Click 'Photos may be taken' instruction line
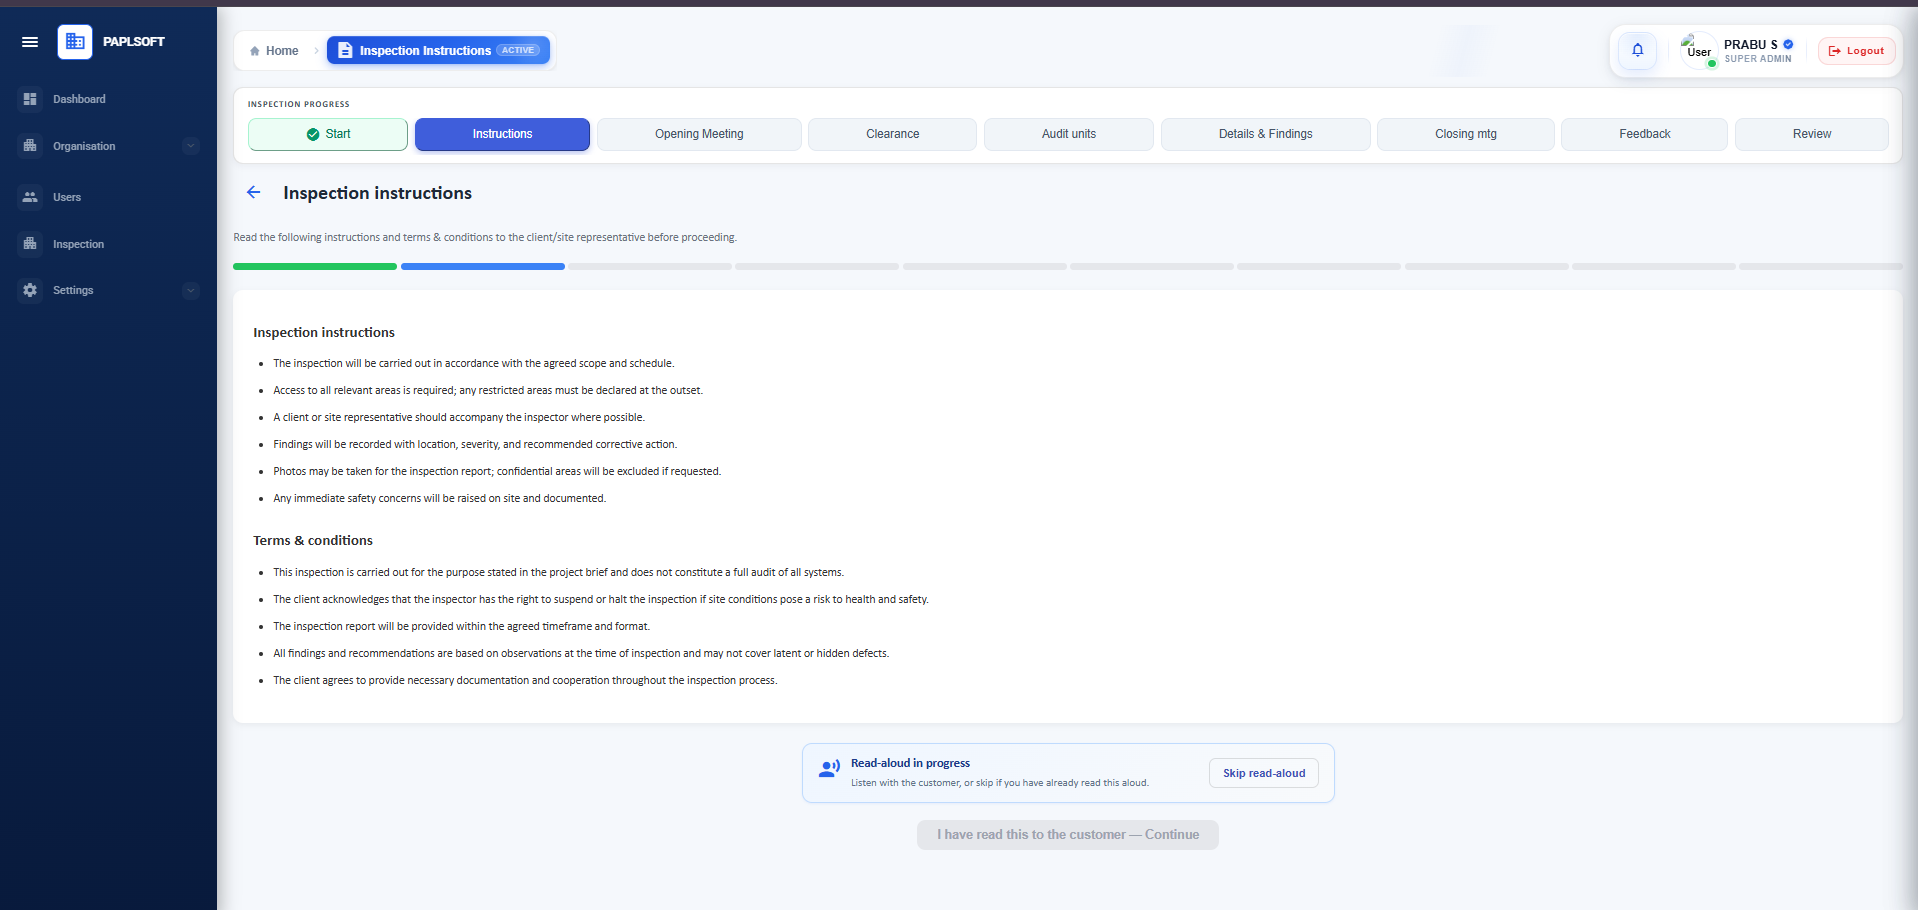Viewport: 1918px width, 910px height. [x=497, y=471]
